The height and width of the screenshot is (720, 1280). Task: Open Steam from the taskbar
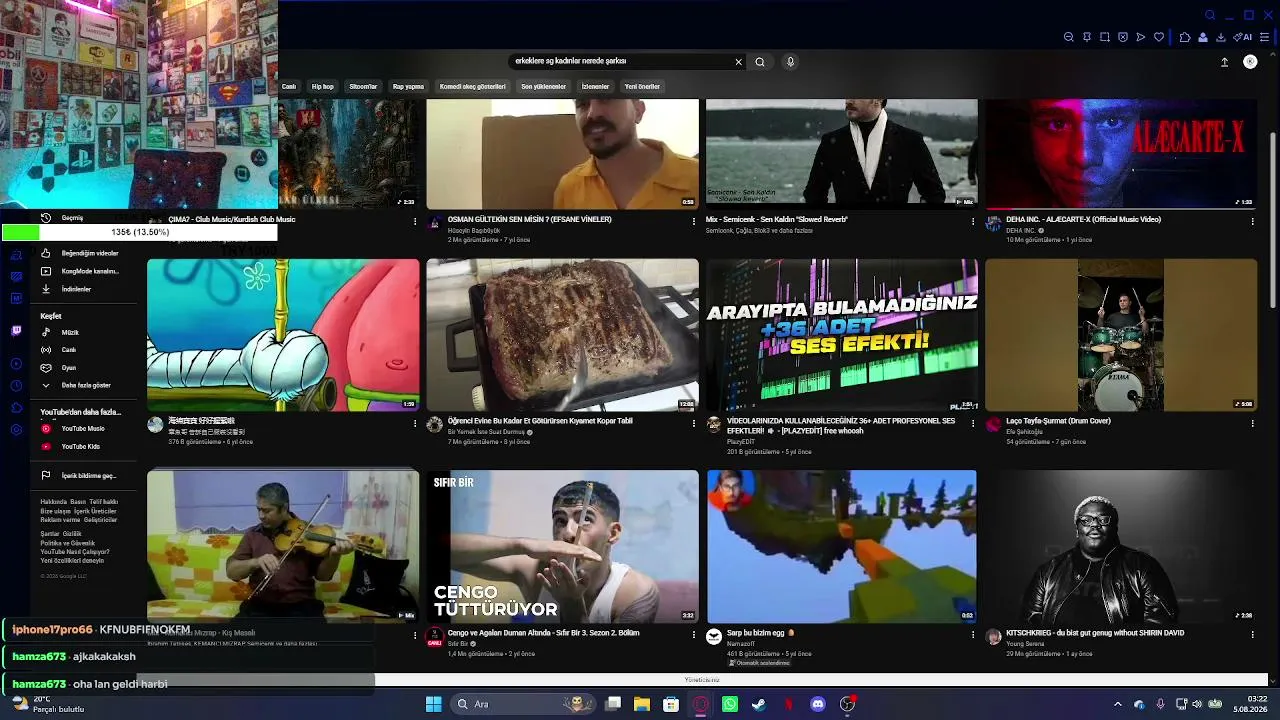tap(759, 704)
